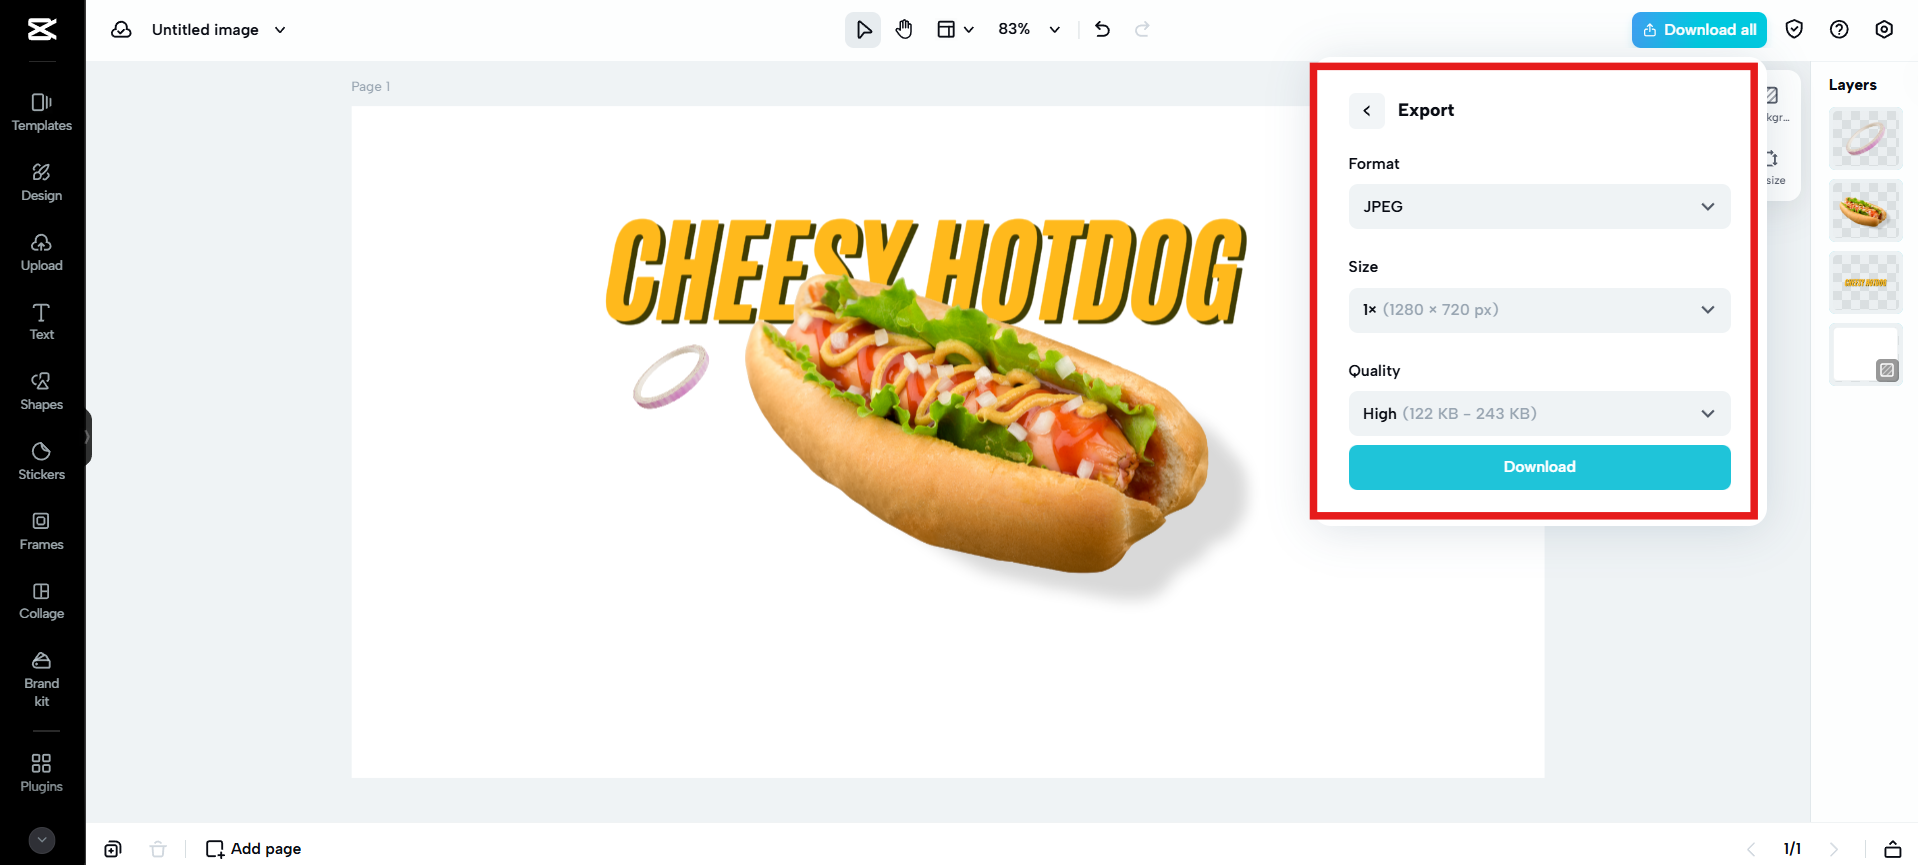Select the onion ring layer thumbnail
Screen dimensions: 1918x865
click(1865, 138)
